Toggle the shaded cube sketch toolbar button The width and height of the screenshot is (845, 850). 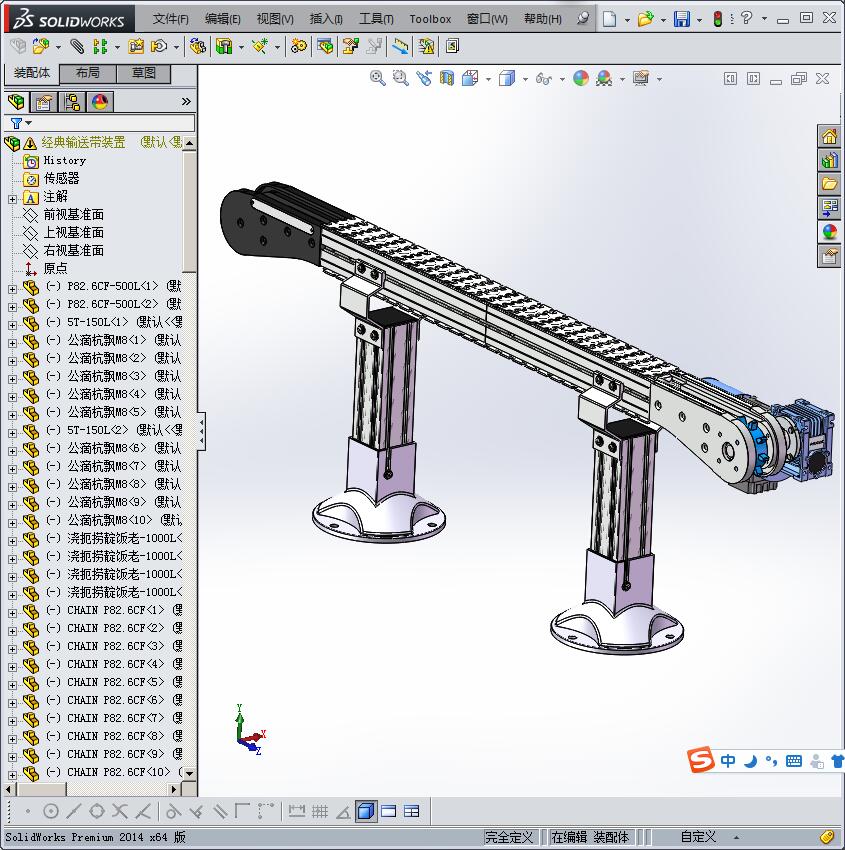click(x=366, y=811)
